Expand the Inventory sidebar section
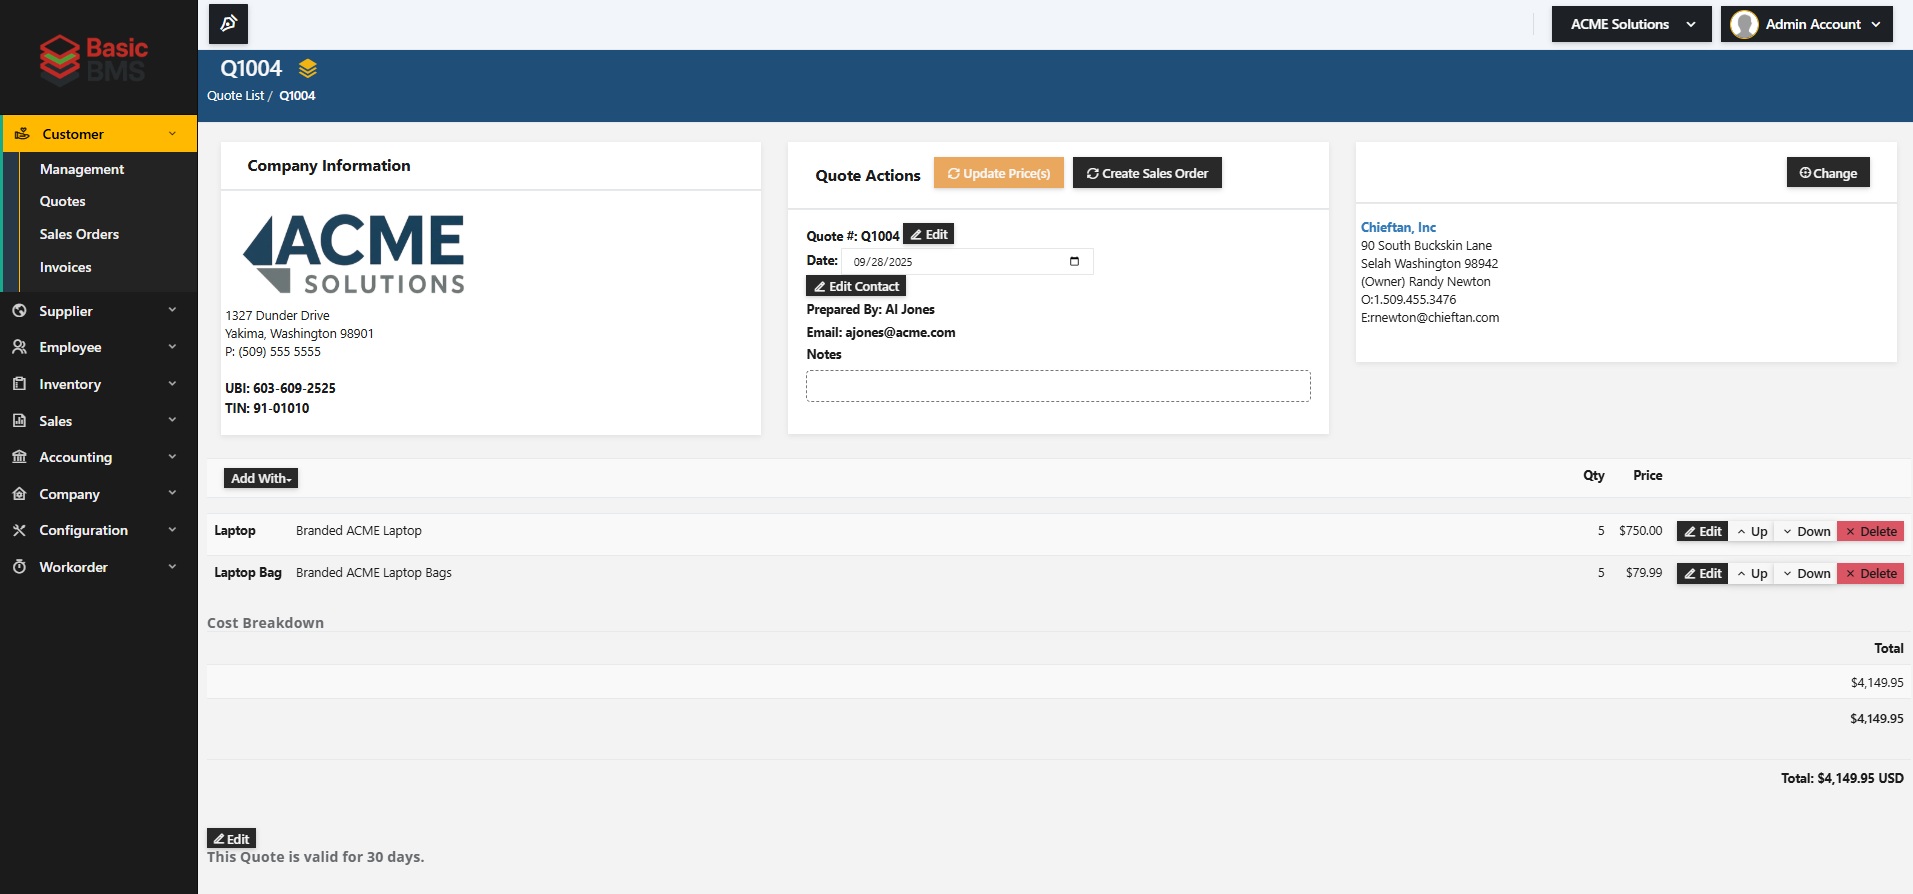 (98, 384)
